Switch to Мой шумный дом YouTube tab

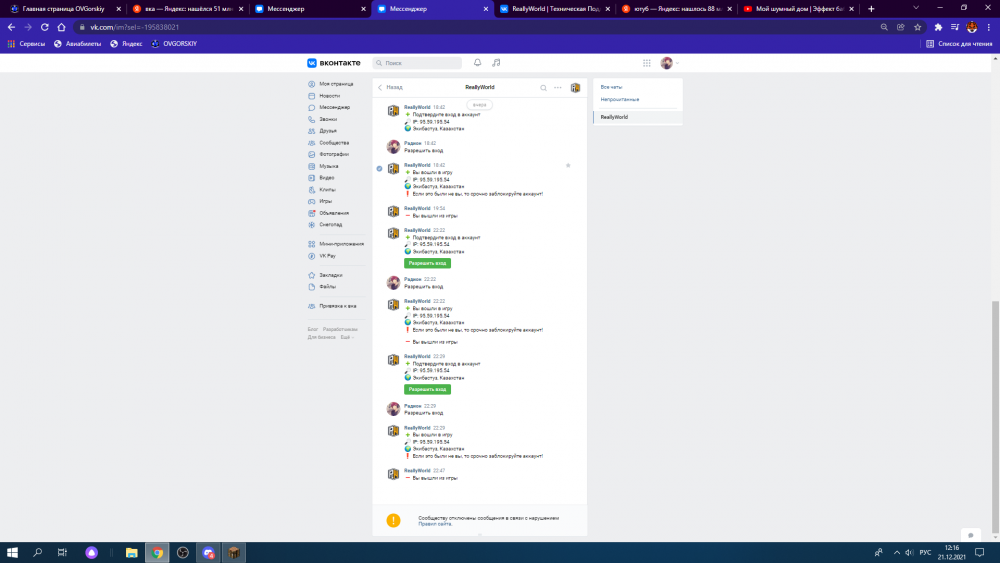(799, 9)
